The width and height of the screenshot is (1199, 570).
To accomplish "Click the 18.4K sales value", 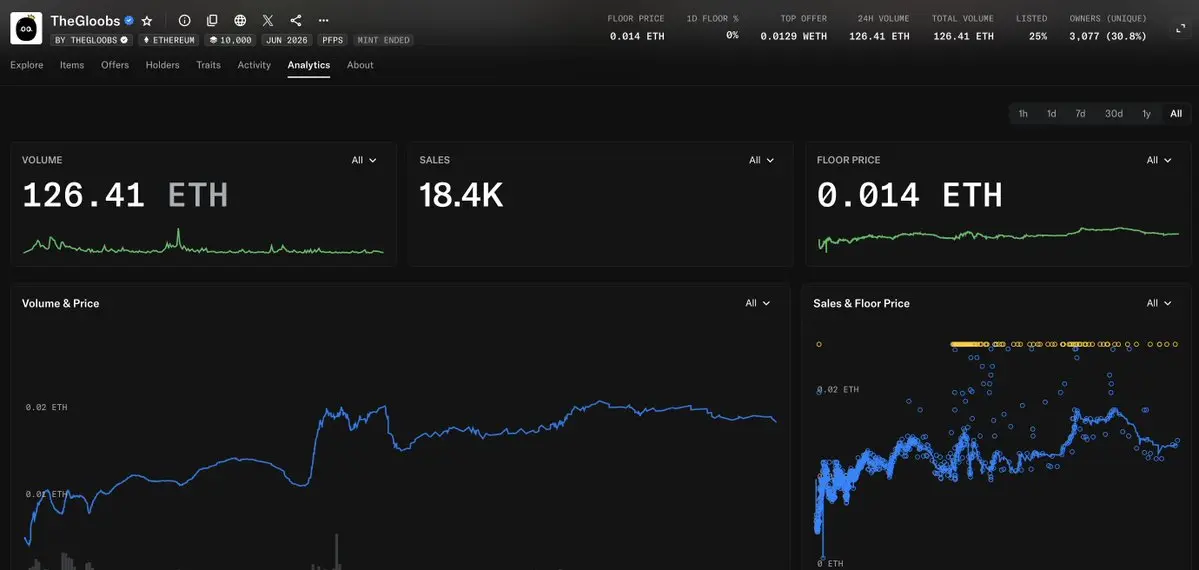I will click(x=461, y=196).
